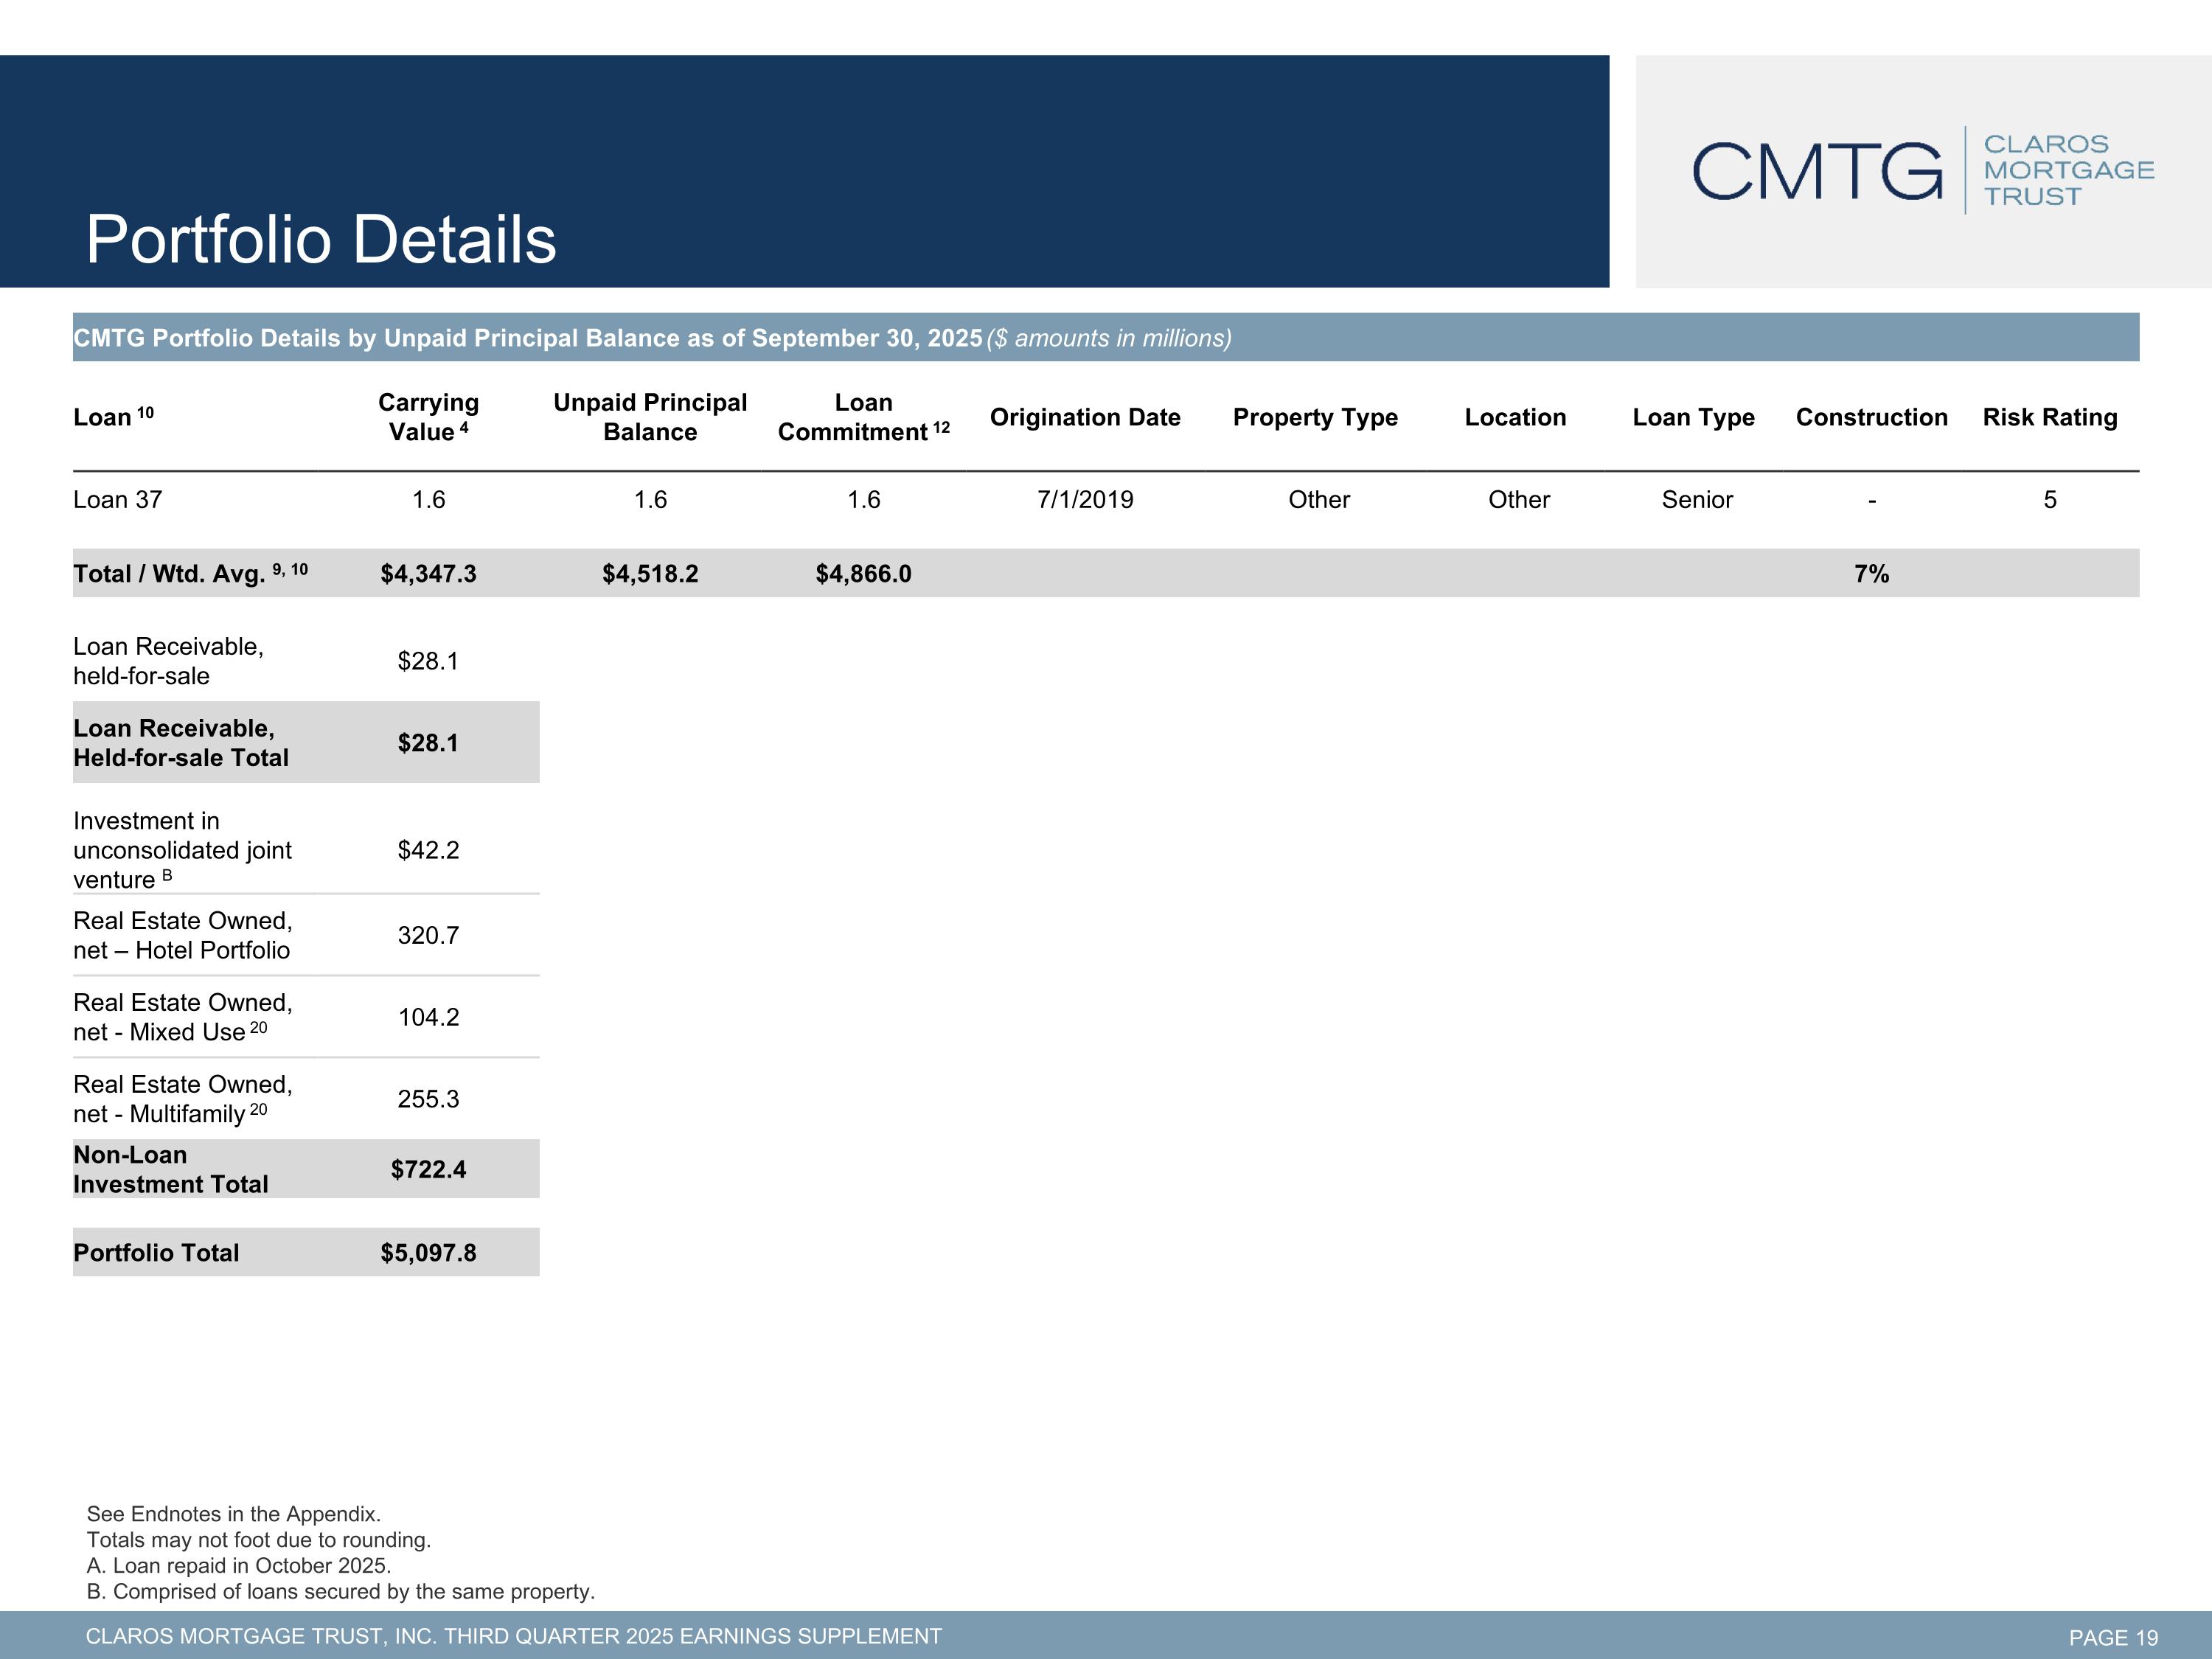The width and height of the screenshot is (2212, 1659).
Task: Click the Portfolio Total $5,097.8 value
Action: 428,1253
